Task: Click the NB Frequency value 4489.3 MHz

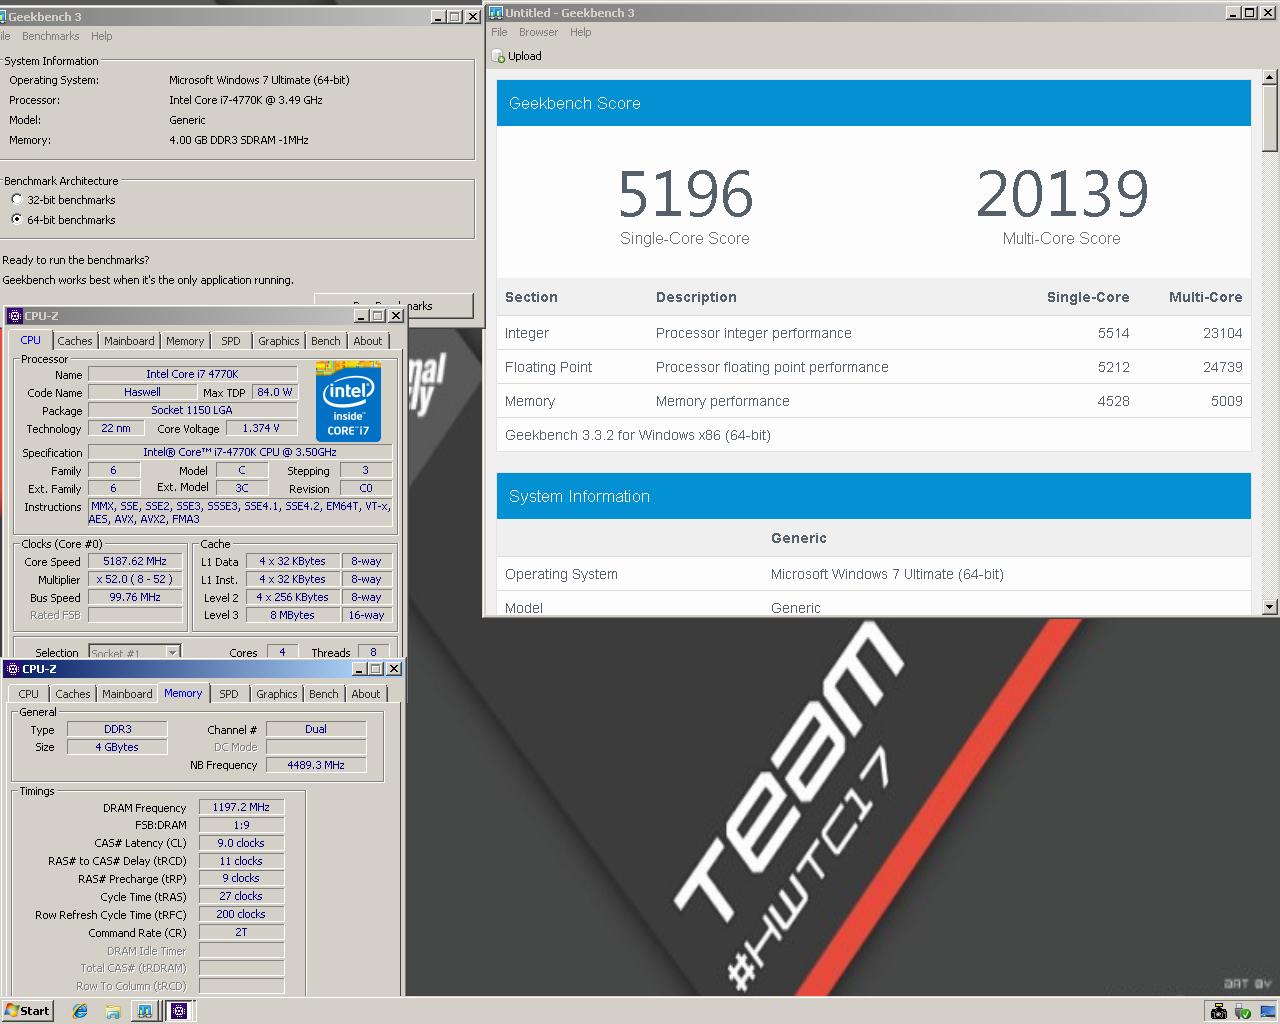Action: (316, 765)
